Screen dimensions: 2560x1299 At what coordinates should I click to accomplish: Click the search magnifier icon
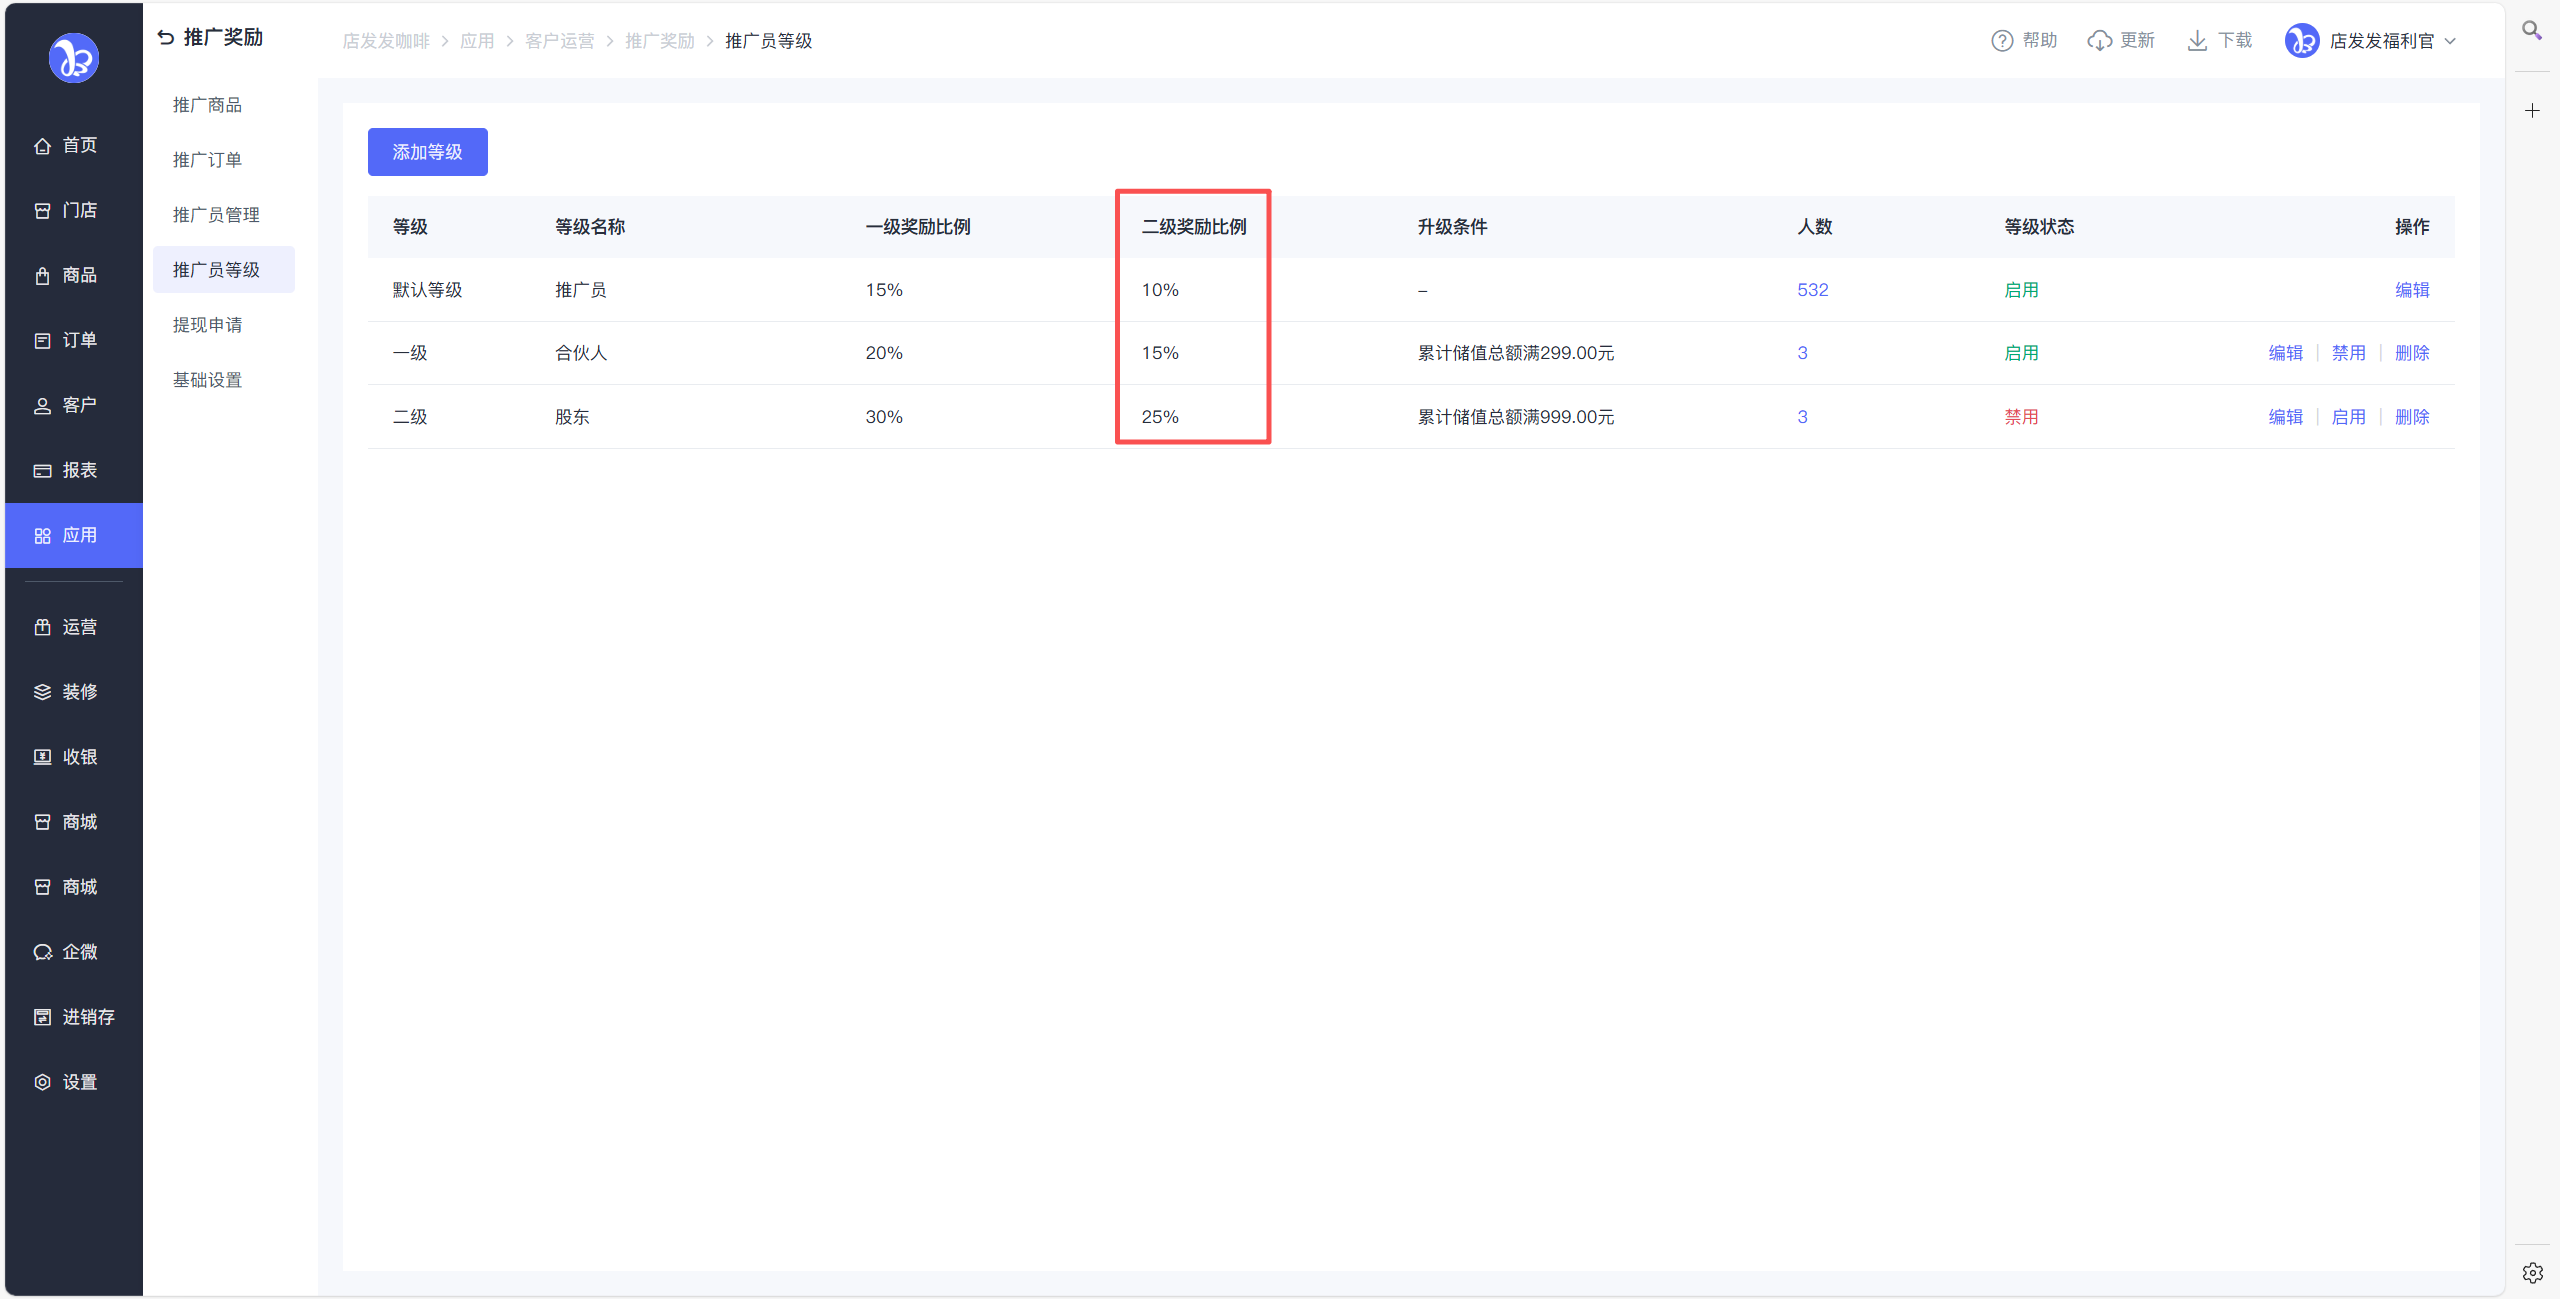tap(2531, 31)
